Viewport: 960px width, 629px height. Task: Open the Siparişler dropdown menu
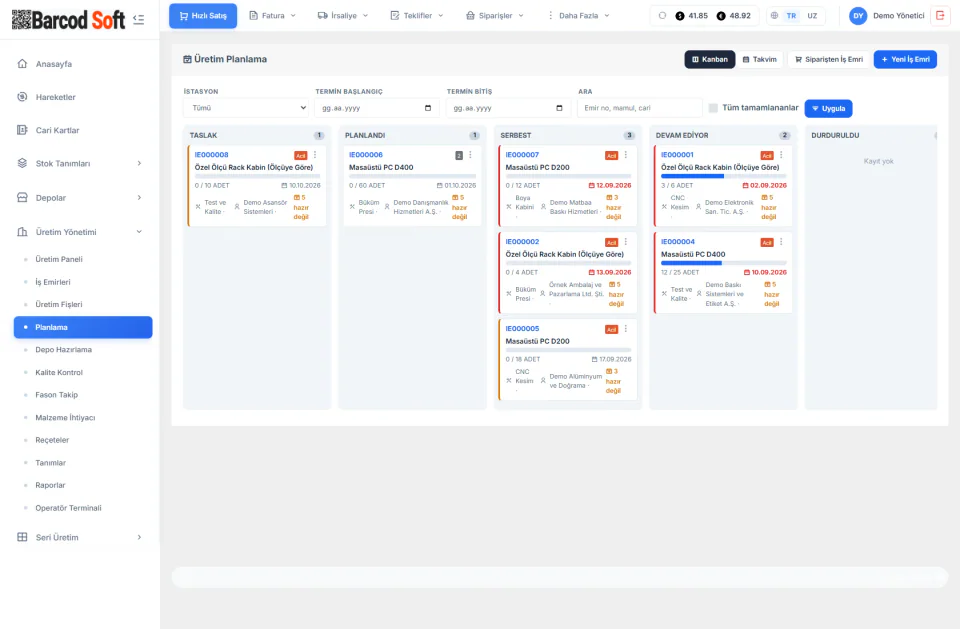pos(495,15)
